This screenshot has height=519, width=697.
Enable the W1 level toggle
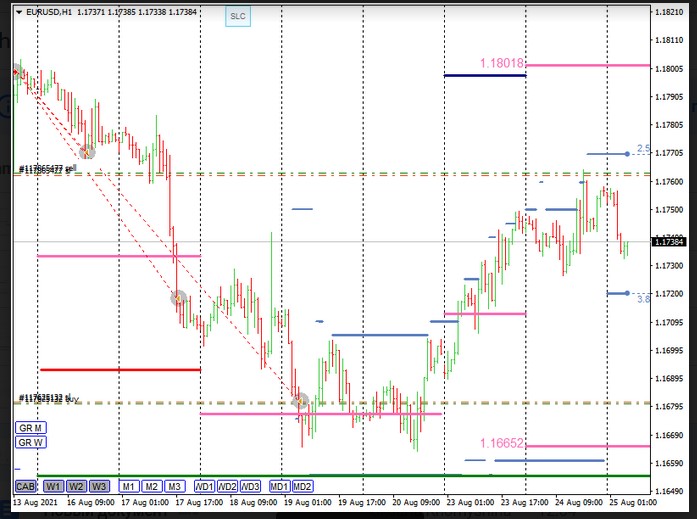tap(53, 486)
